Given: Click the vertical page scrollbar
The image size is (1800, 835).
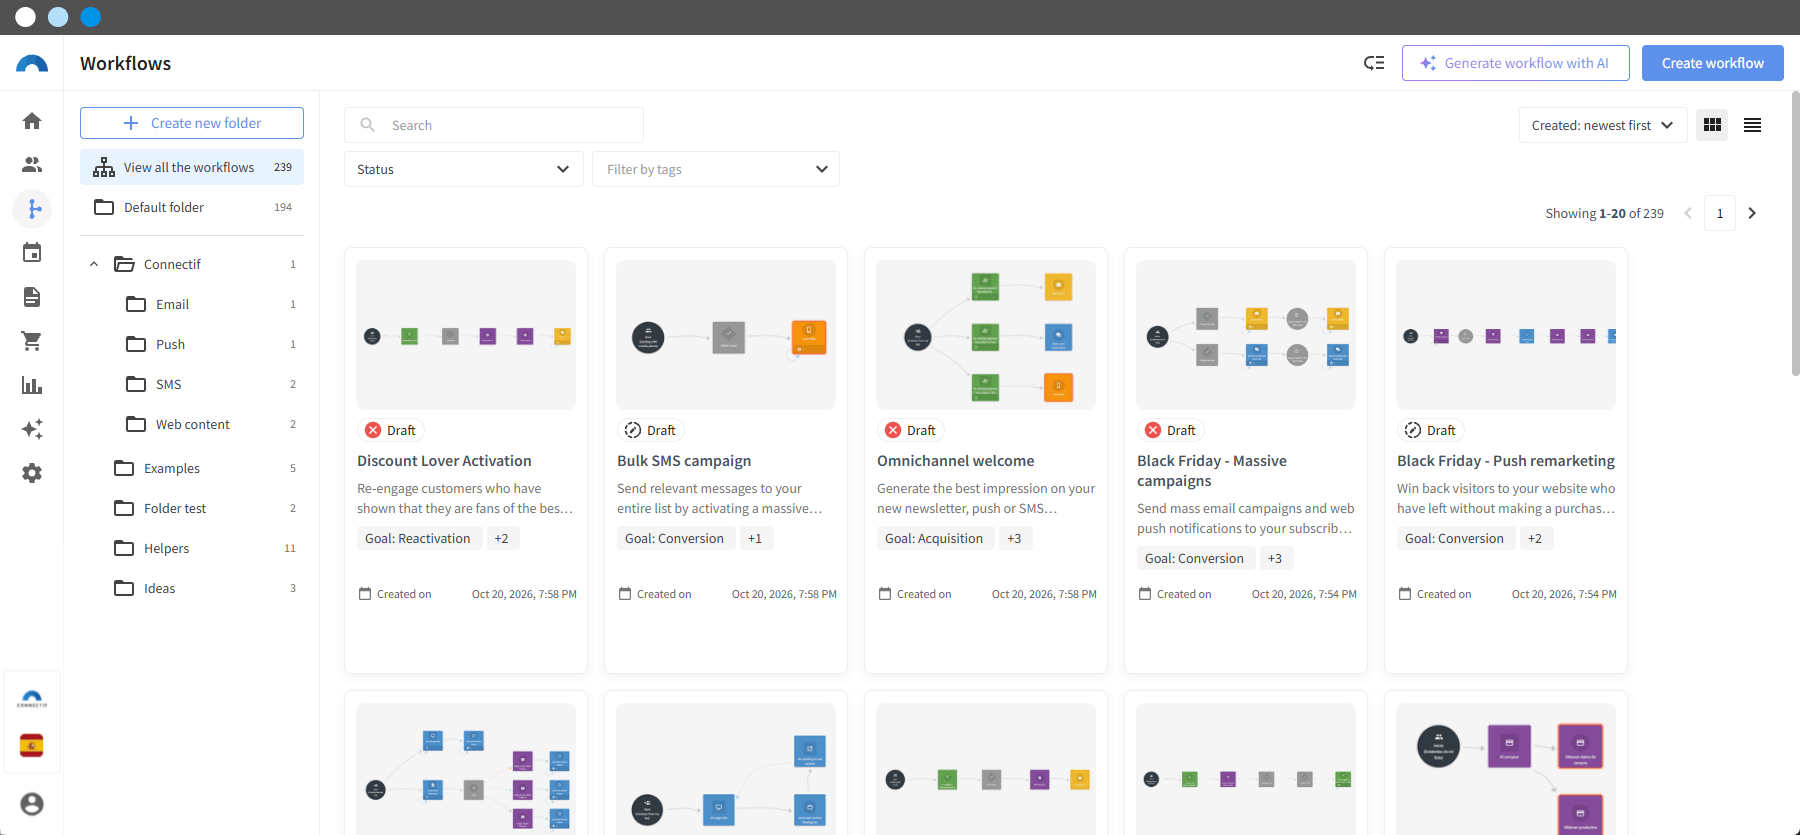Looking at the screenshot, I should tap(1795, 234).
